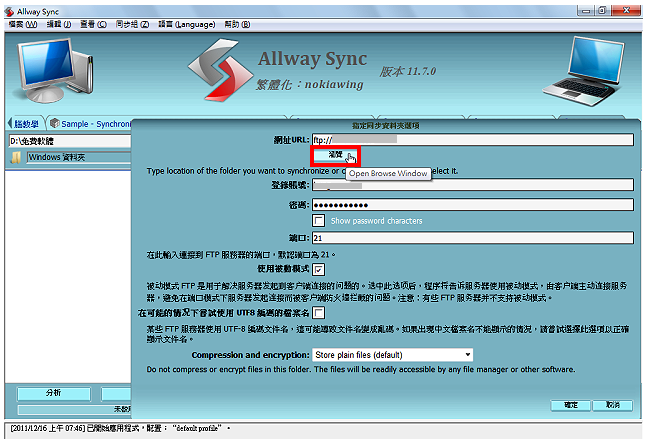The width and height of the screenshot is (649, 444).
Task: Click the D:\ path input field
Action: pos(70,141)
